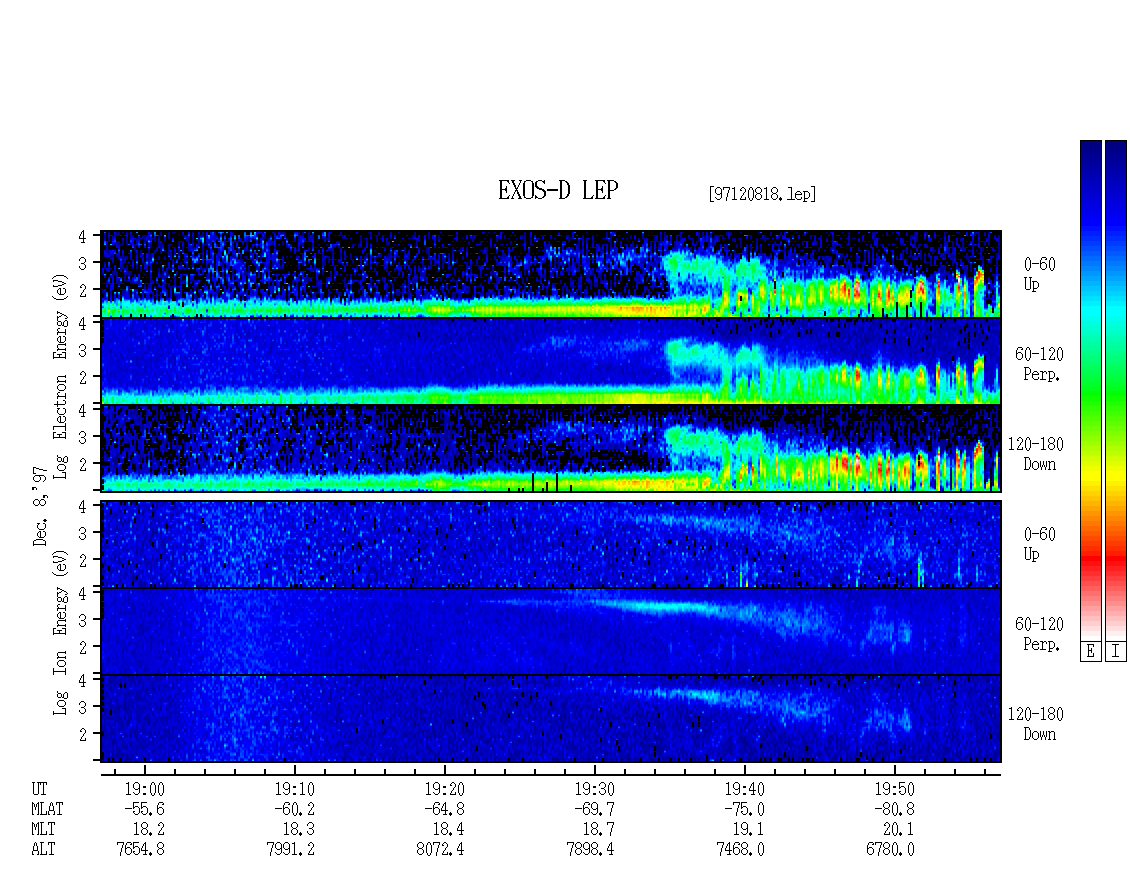Click the MLAT value -75.0
The height and width of the screenshot is (875, 1130).
(x=744, y=809)
